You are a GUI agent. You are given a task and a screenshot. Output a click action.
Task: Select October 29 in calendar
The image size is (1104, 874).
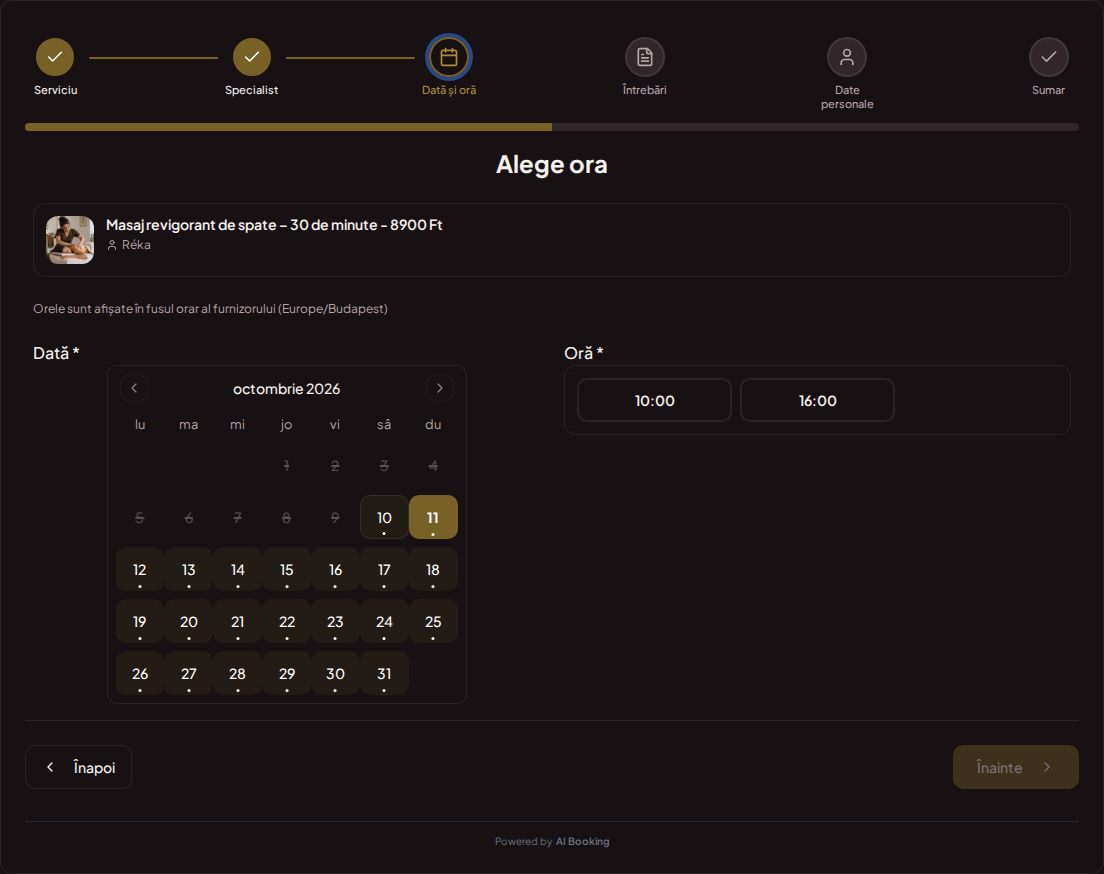tap(287, 674)
